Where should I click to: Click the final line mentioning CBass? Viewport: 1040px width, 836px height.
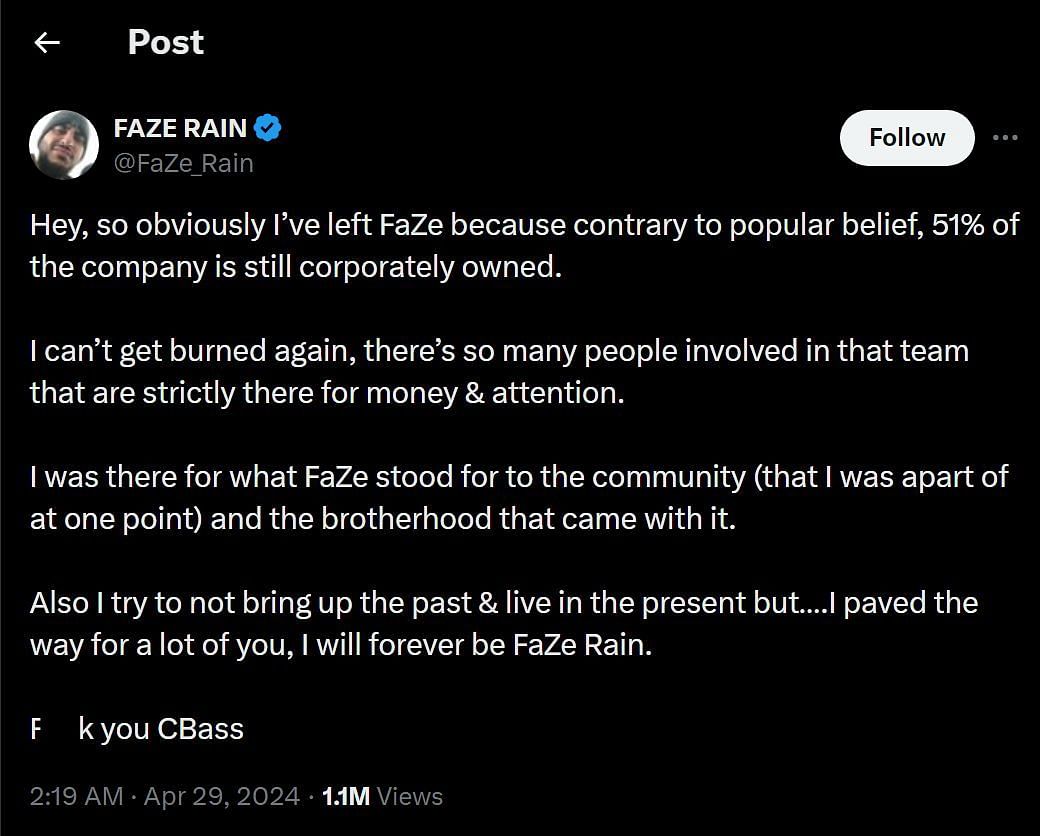tap(138, 729)
